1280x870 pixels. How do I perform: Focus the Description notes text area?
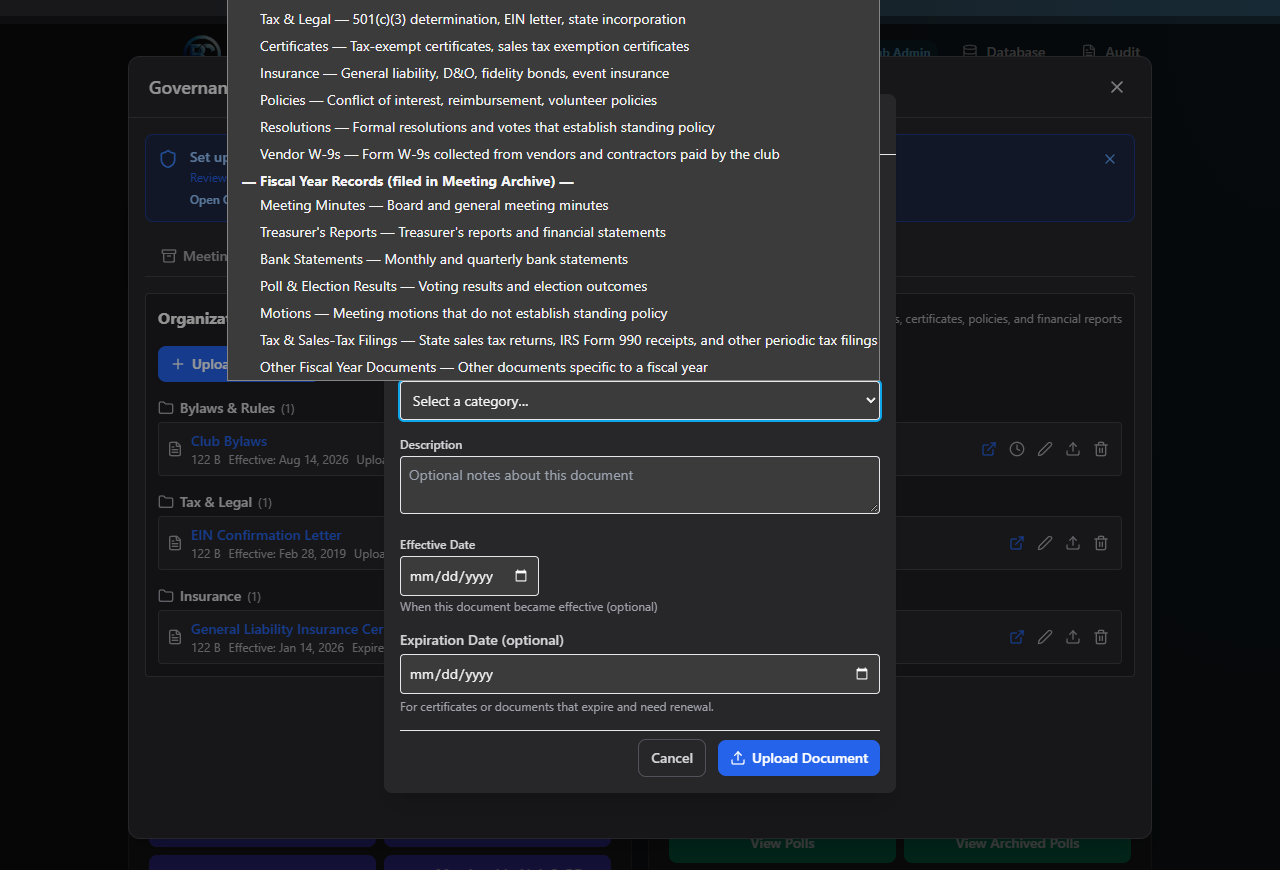pyautogui.click(x=640, y=485)
